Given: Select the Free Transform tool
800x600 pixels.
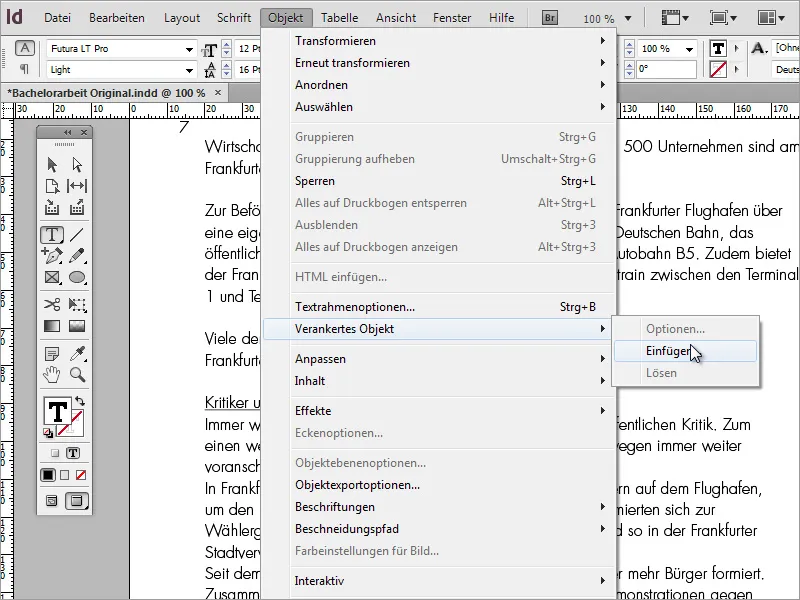Looking at the screenshot, I should tap(77, 305).
